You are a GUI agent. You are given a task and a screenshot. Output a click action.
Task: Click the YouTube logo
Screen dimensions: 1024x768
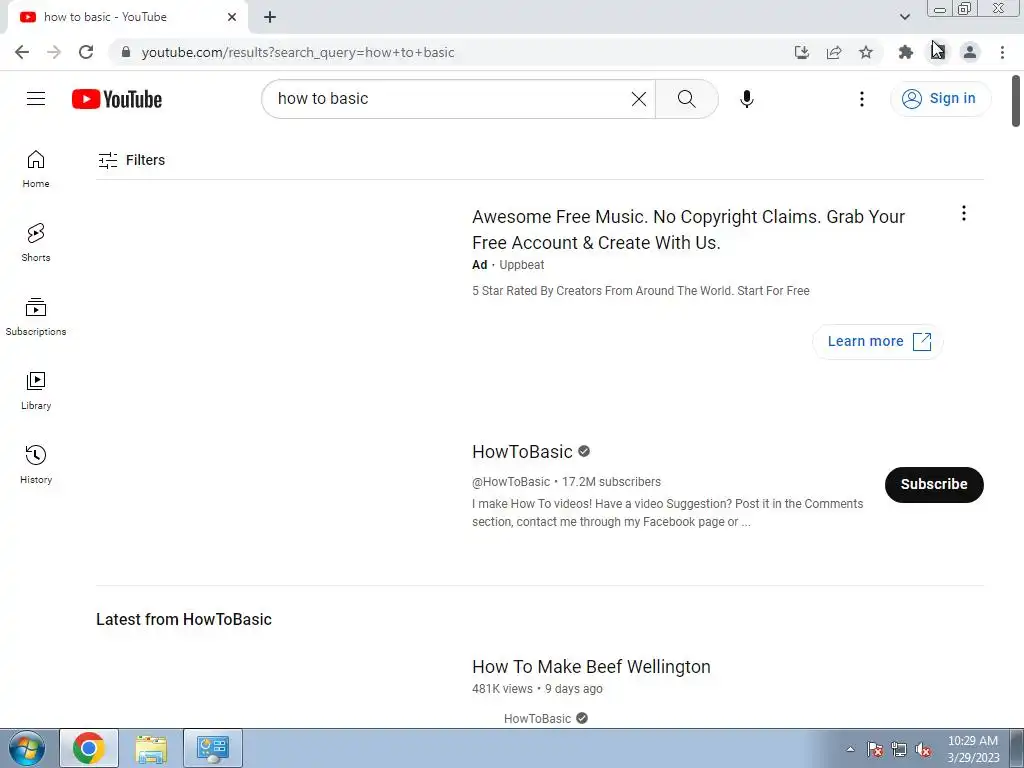tap(117, 99)
